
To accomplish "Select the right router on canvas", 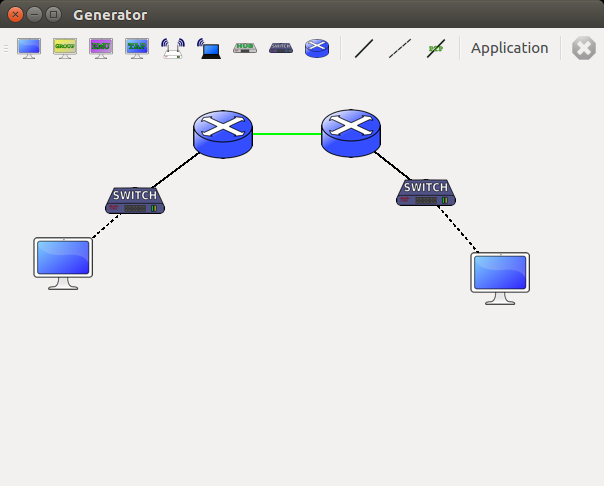I will point(351,133).
